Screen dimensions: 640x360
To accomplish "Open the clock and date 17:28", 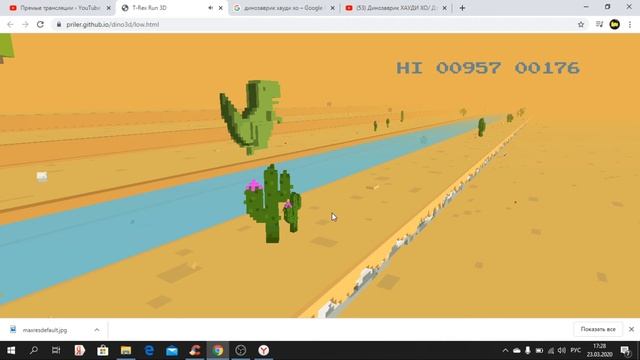I will [x=599, y=350].
